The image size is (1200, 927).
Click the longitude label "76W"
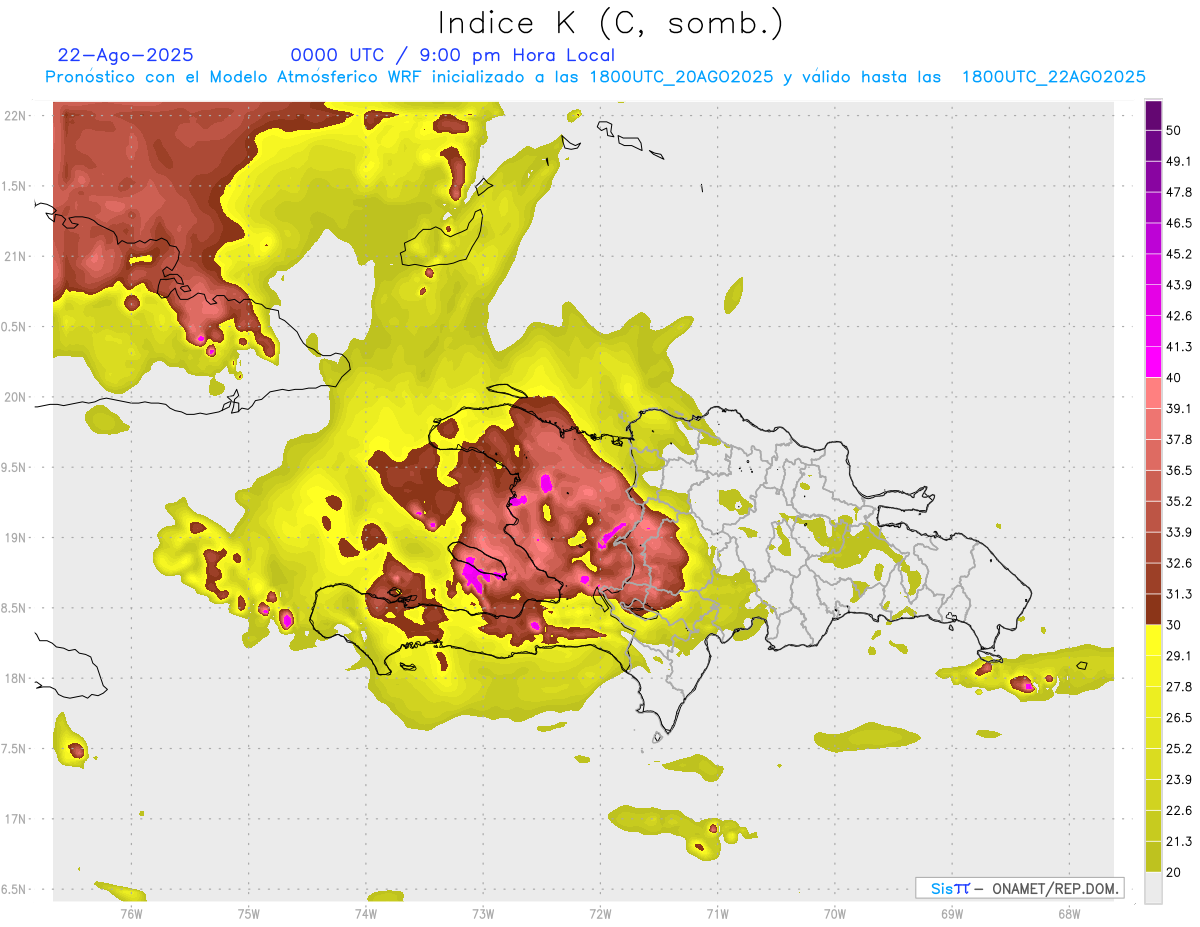[131, 913]
